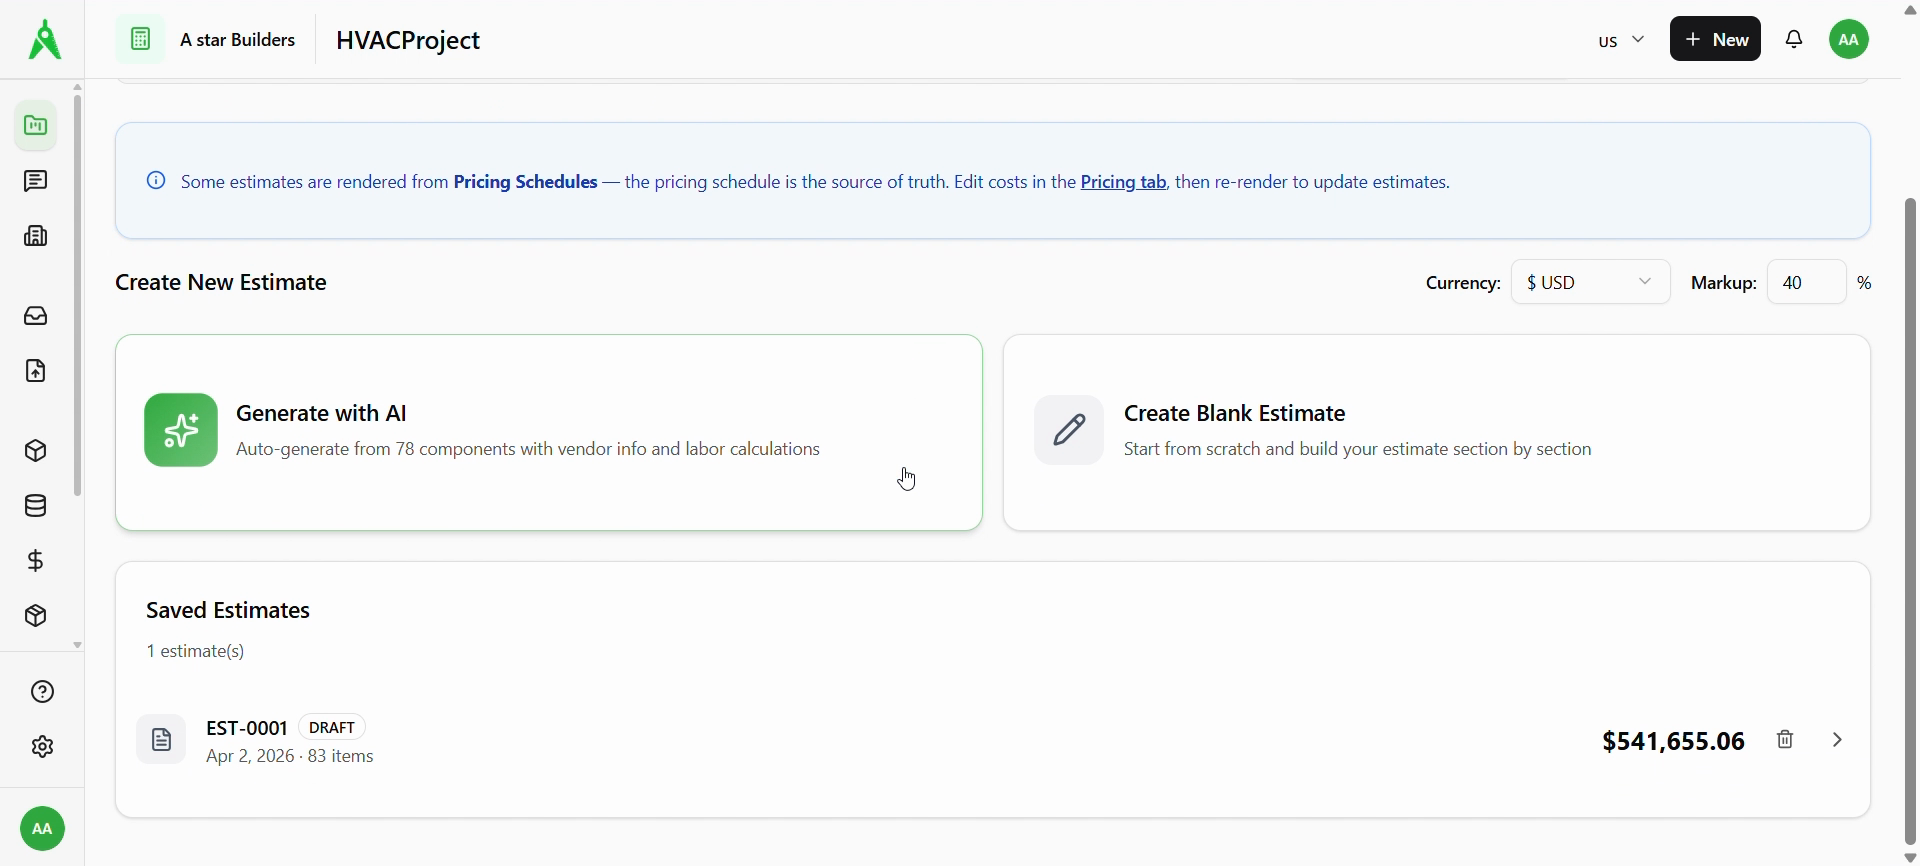Click the New button
This screenshot has height=866, width=1920.
[1715, 40]
